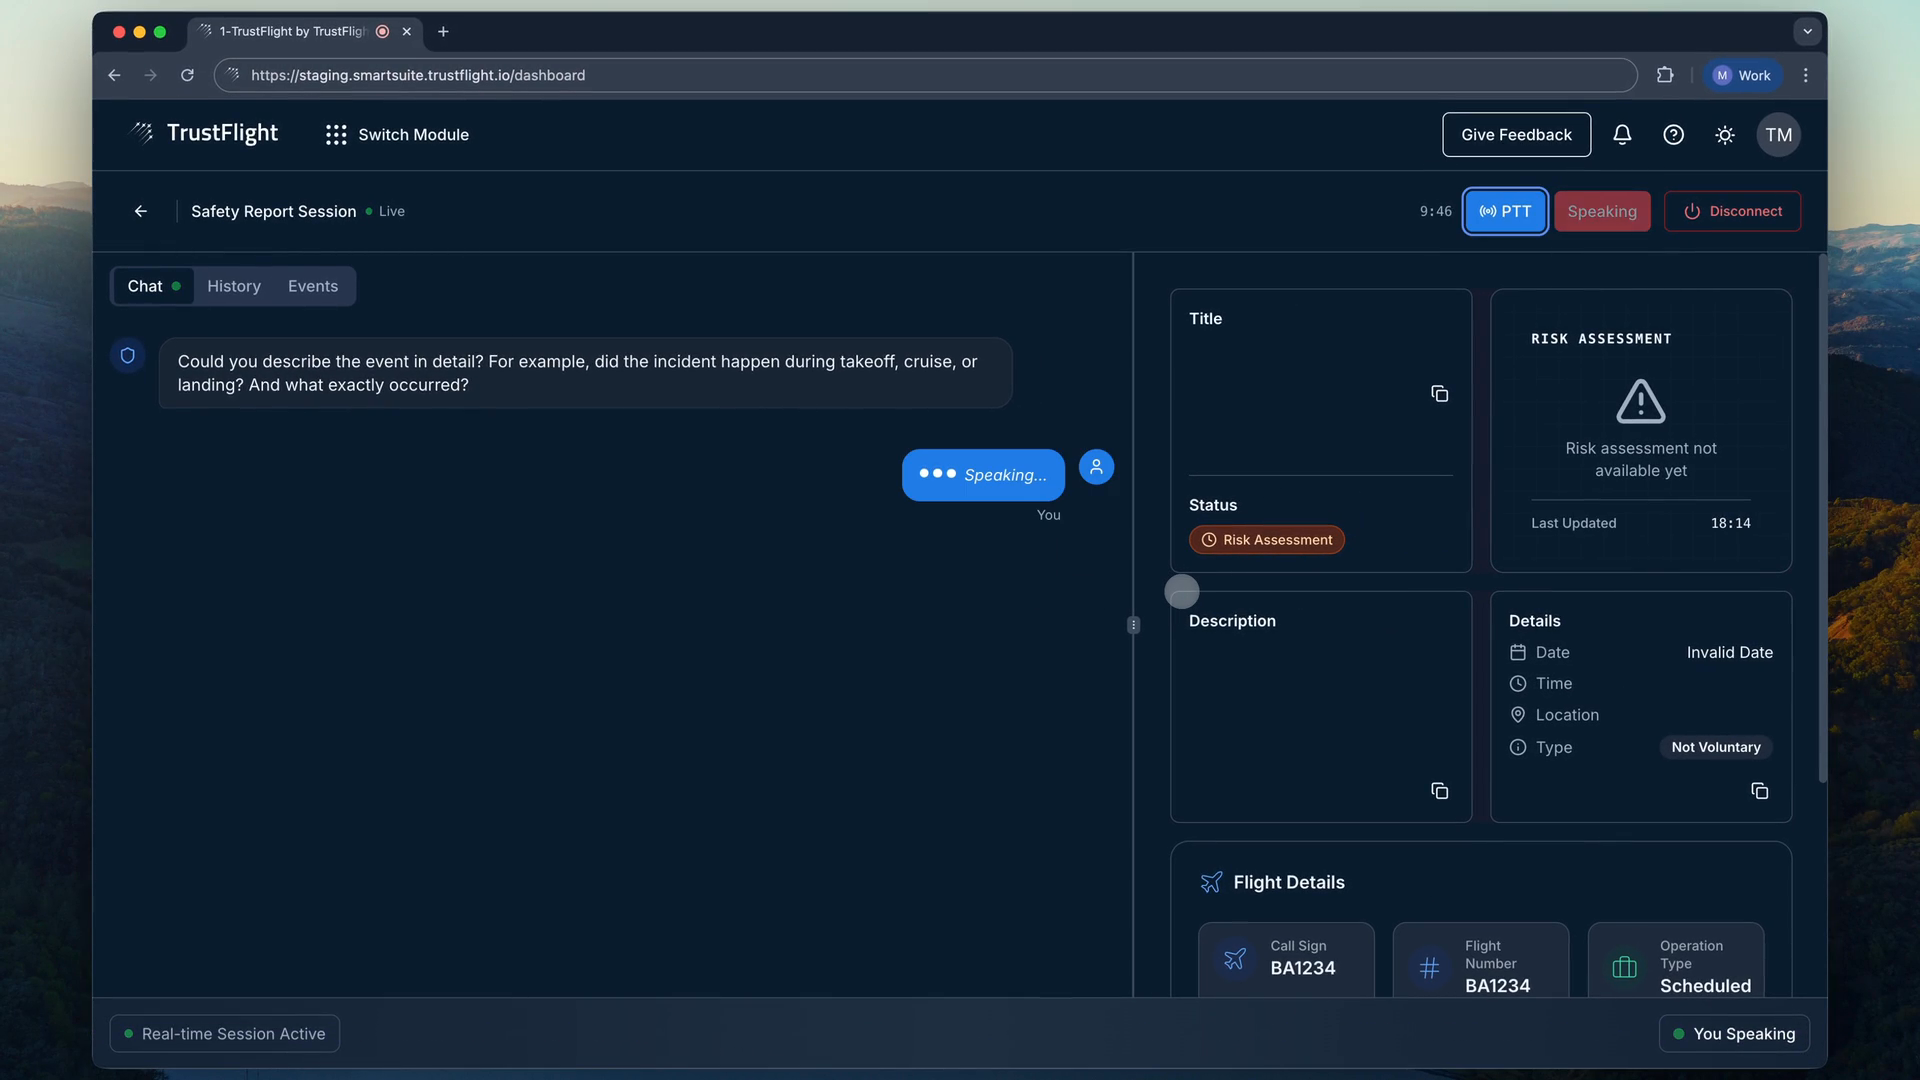Image resolution: width=1920 pixels, height=1080 pixels.
Task: Open the Switch Module grid
Action: pos(397,135)
